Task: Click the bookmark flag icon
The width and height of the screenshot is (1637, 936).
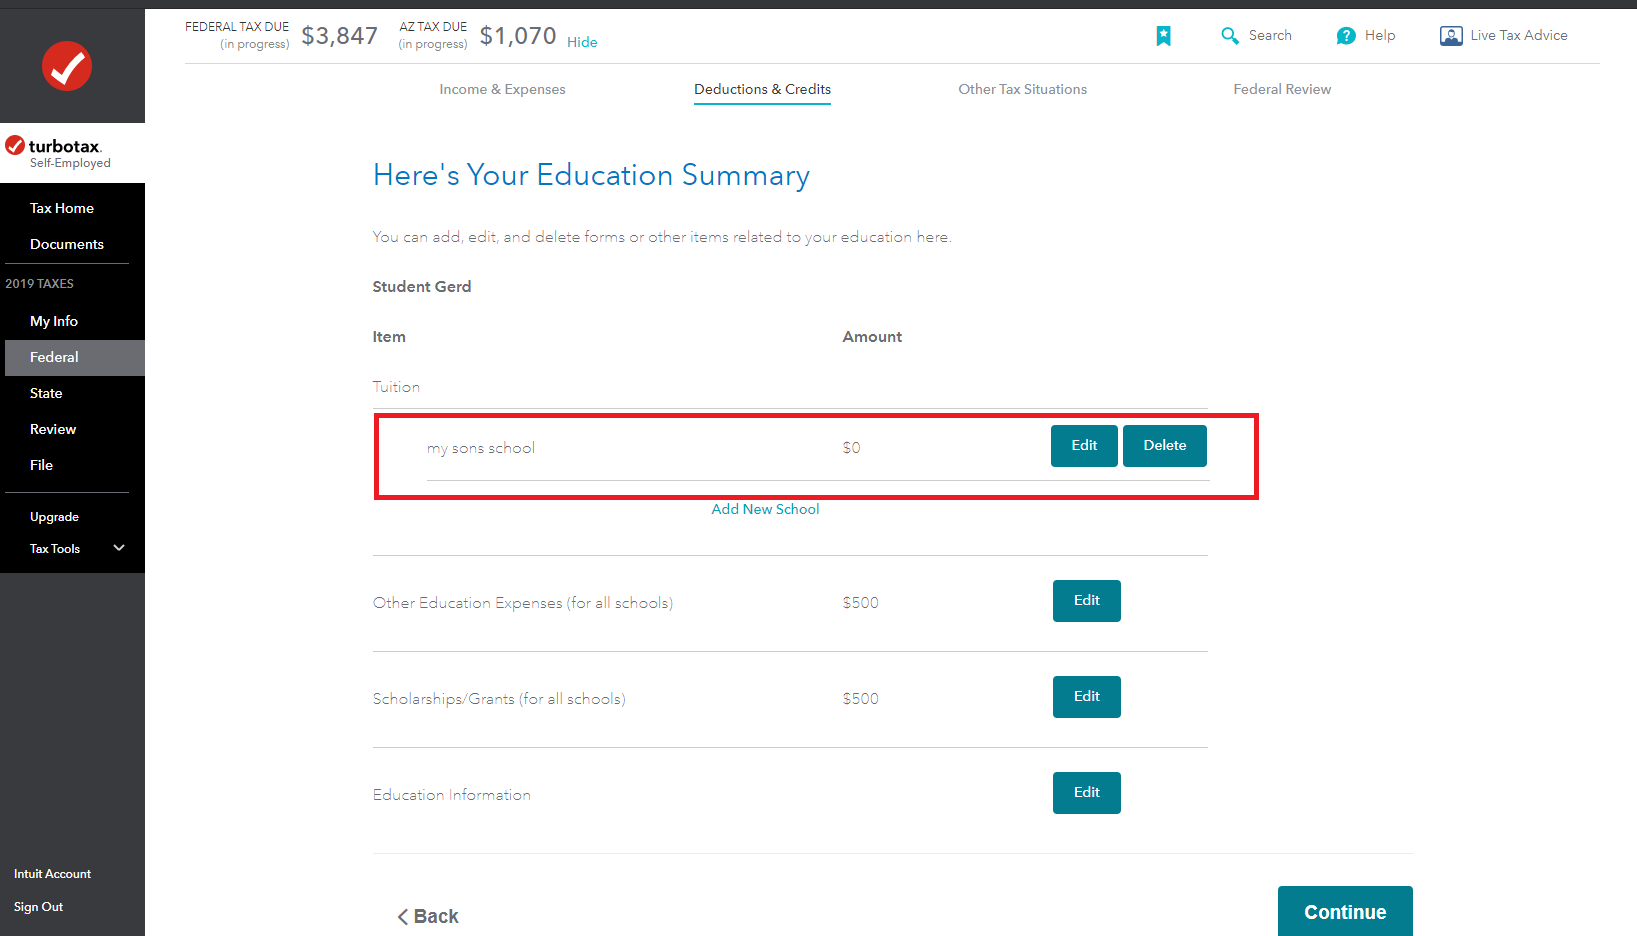Action: coord(1163,36)
